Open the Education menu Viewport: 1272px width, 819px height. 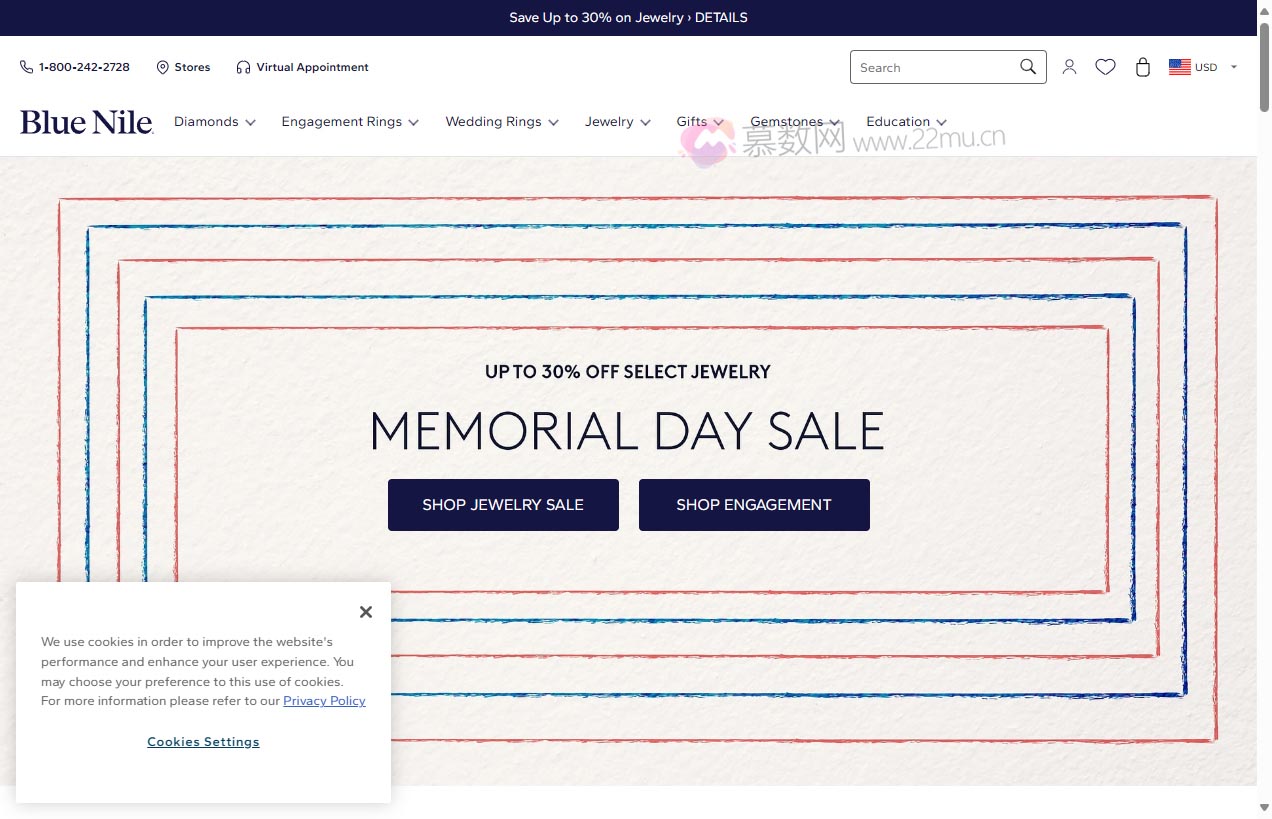905,122
